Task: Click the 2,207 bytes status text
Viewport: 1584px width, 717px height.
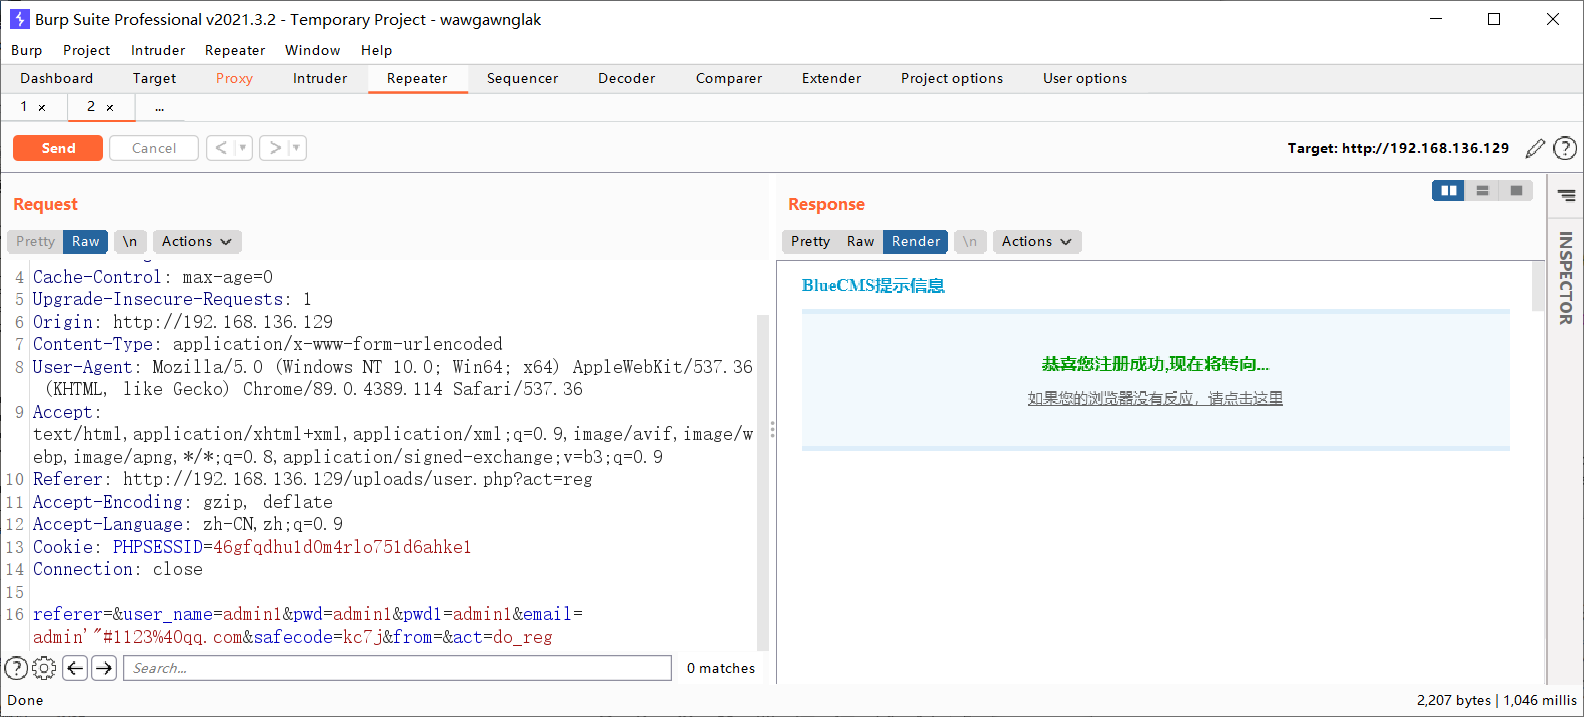Action: click(x=1453, y=700)
